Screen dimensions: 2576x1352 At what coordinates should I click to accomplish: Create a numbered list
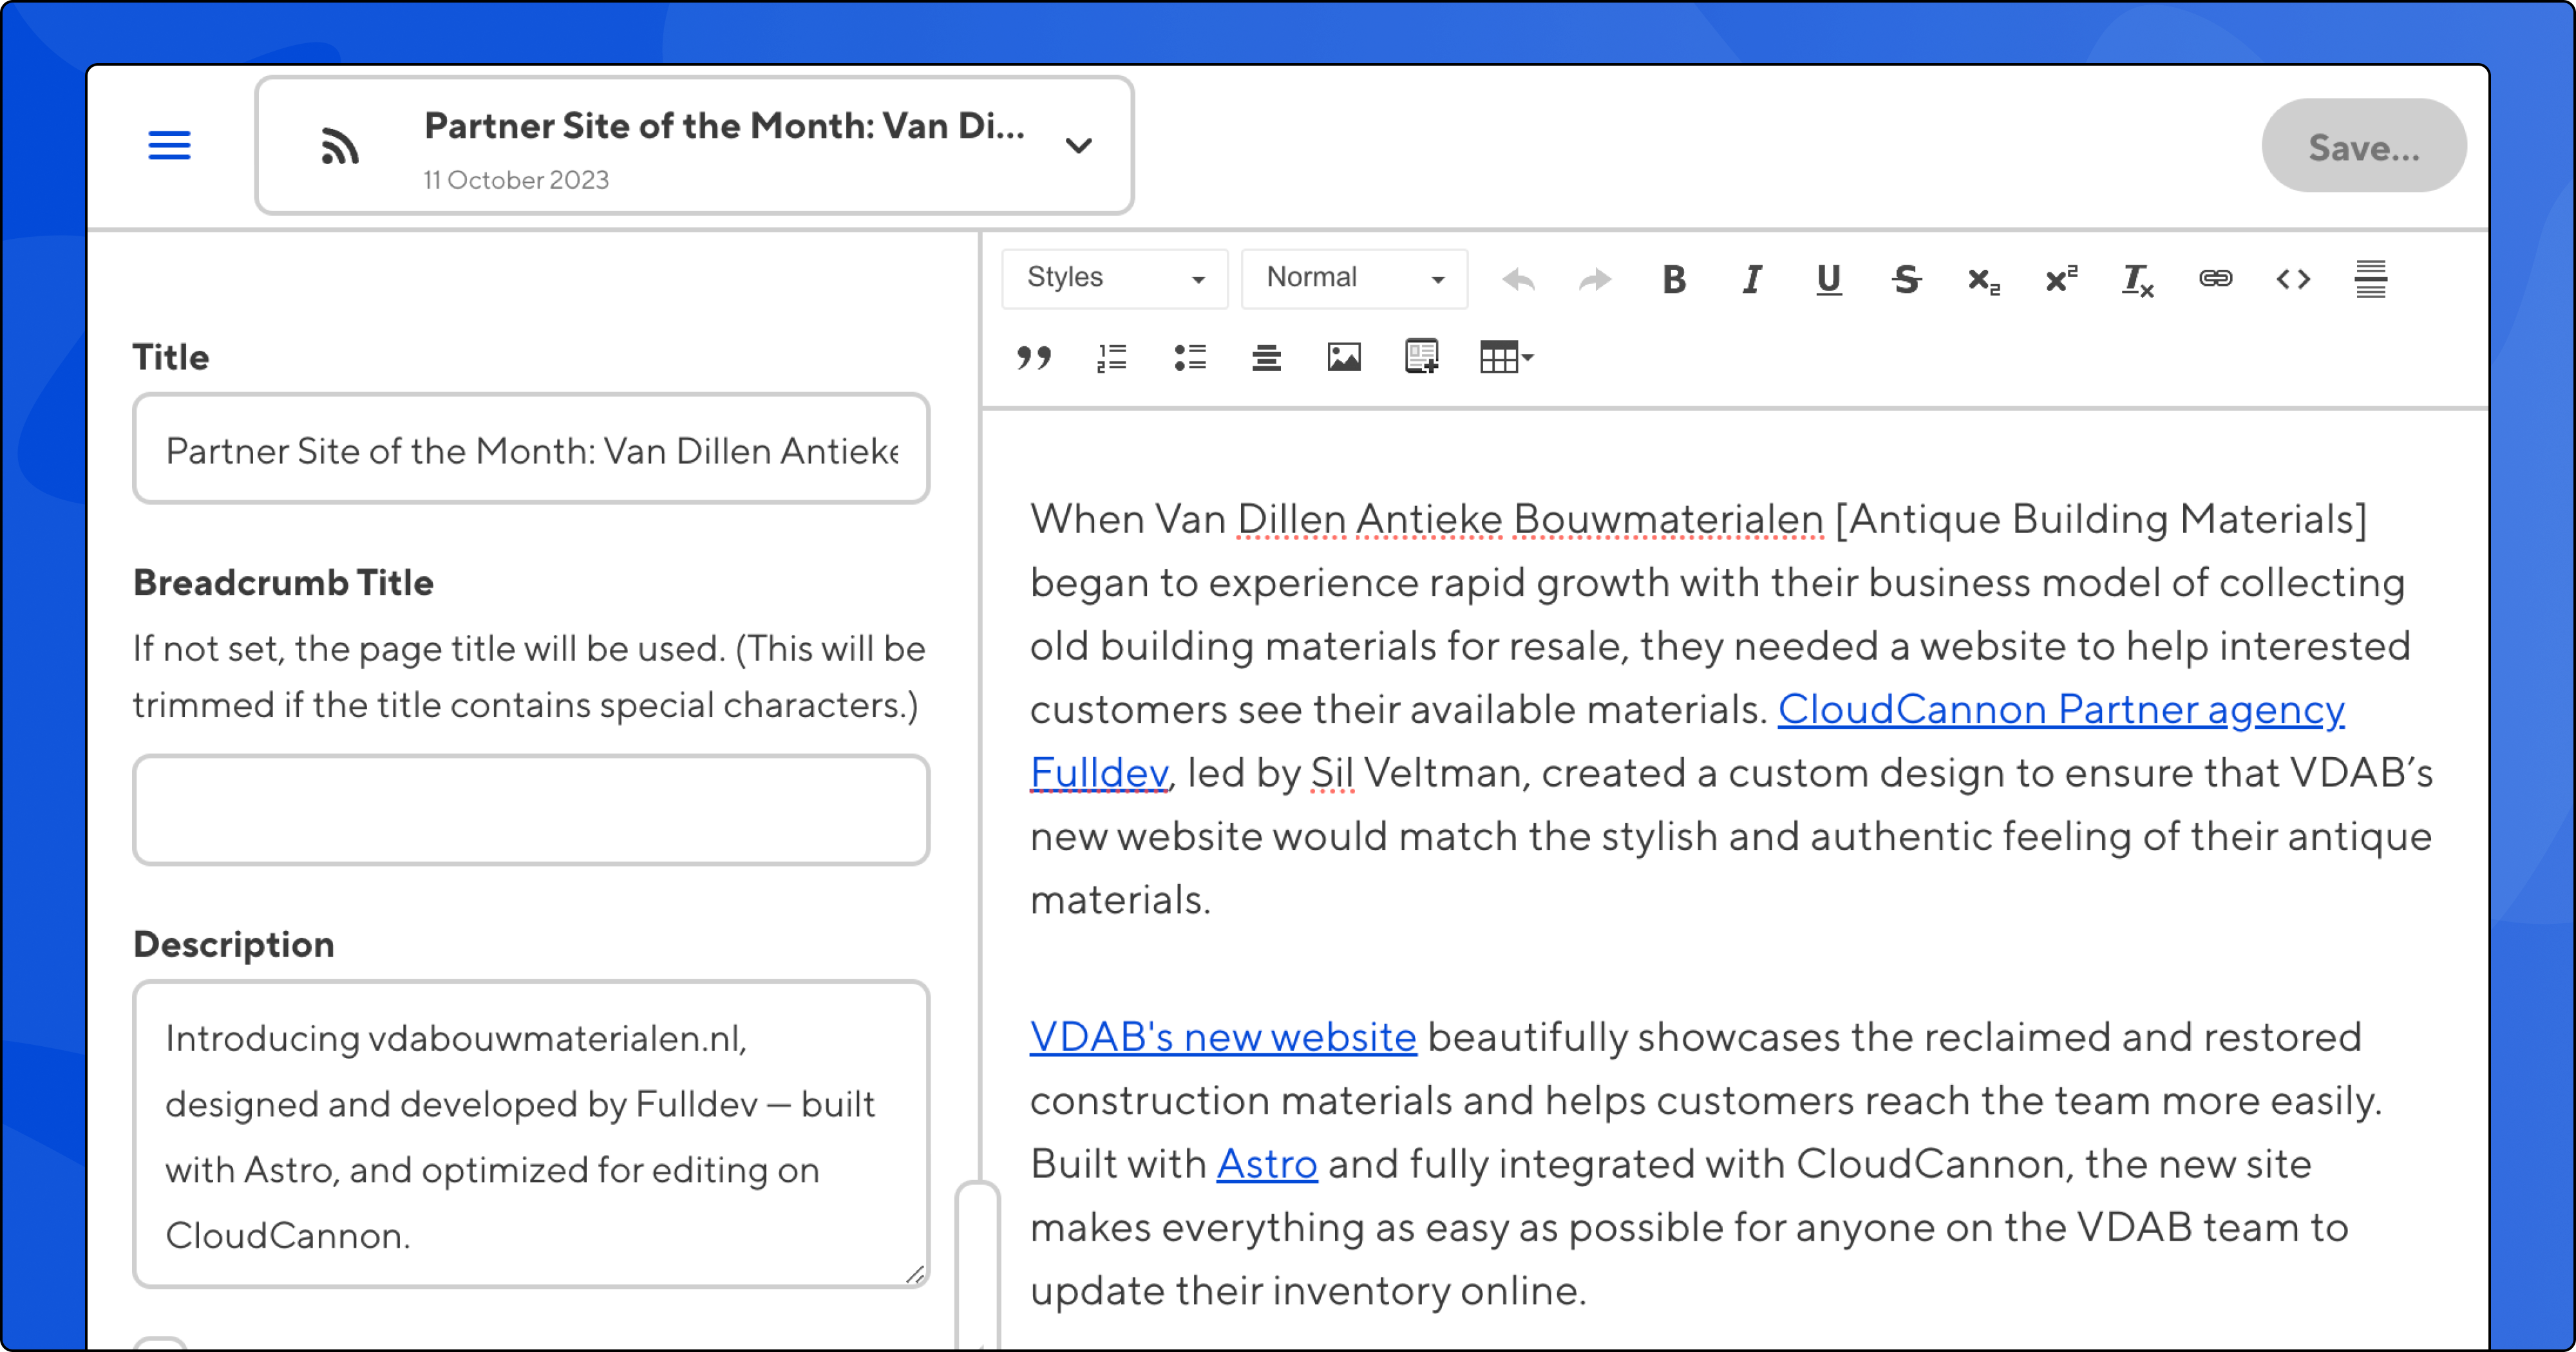tap(1111, 357)
